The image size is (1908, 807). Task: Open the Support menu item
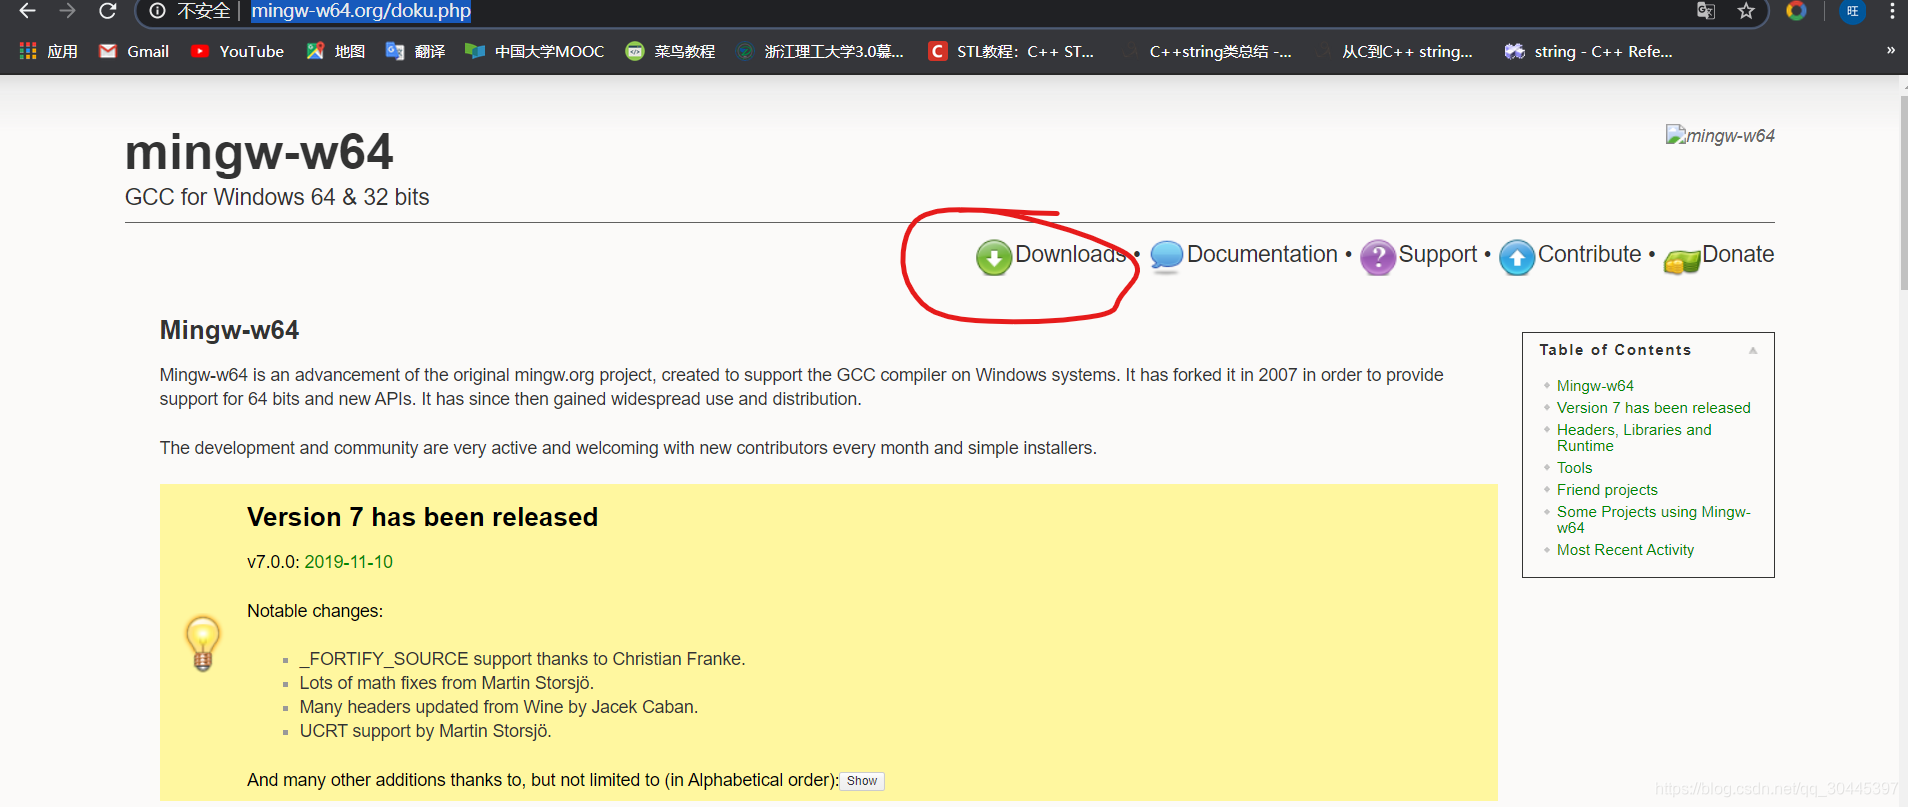(1437, 254)
